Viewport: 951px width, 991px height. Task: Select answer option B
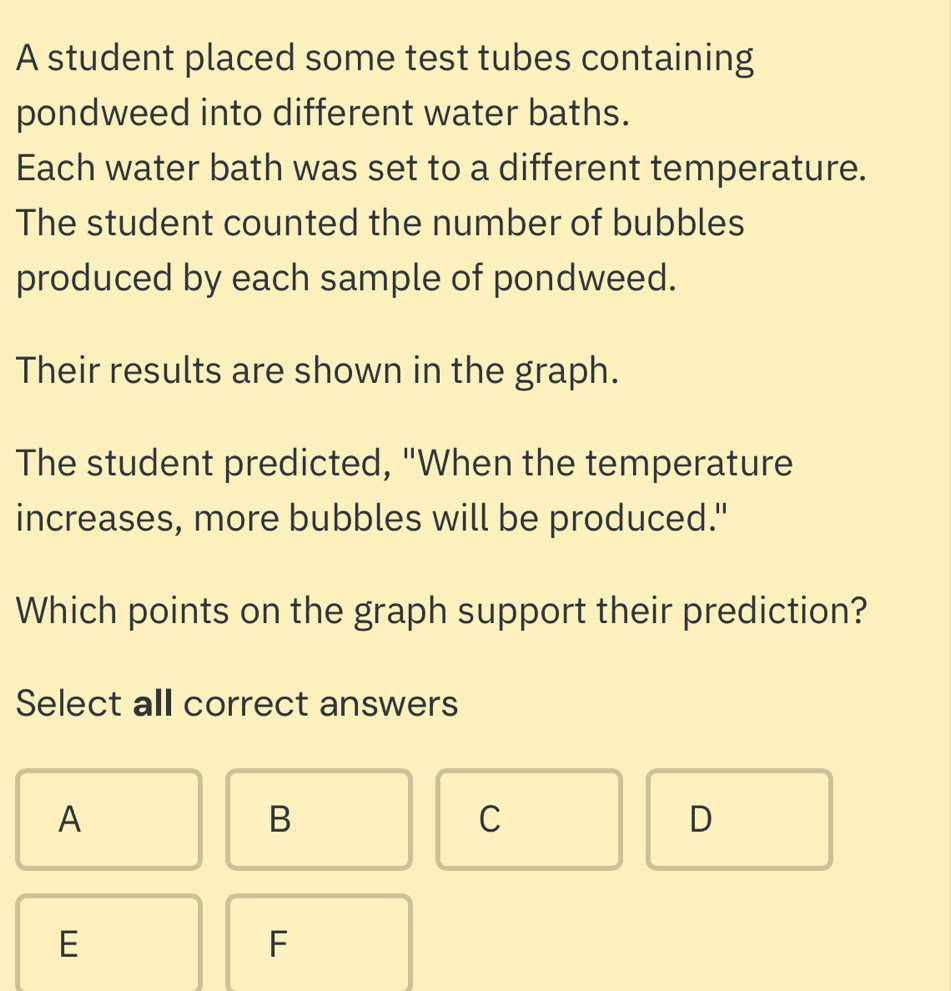point(318,819)
